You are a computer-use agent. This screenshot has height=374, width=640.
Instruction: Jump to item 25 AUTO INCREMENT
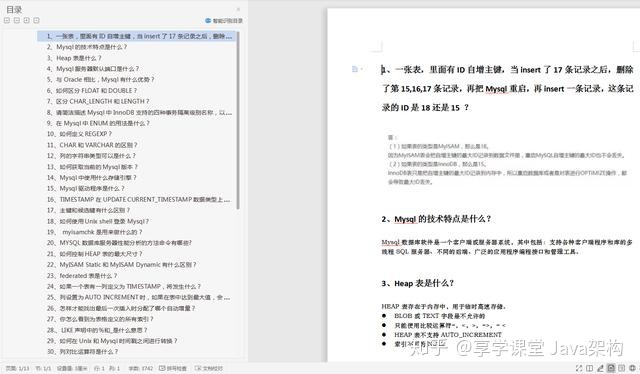[x=138, y=297]
